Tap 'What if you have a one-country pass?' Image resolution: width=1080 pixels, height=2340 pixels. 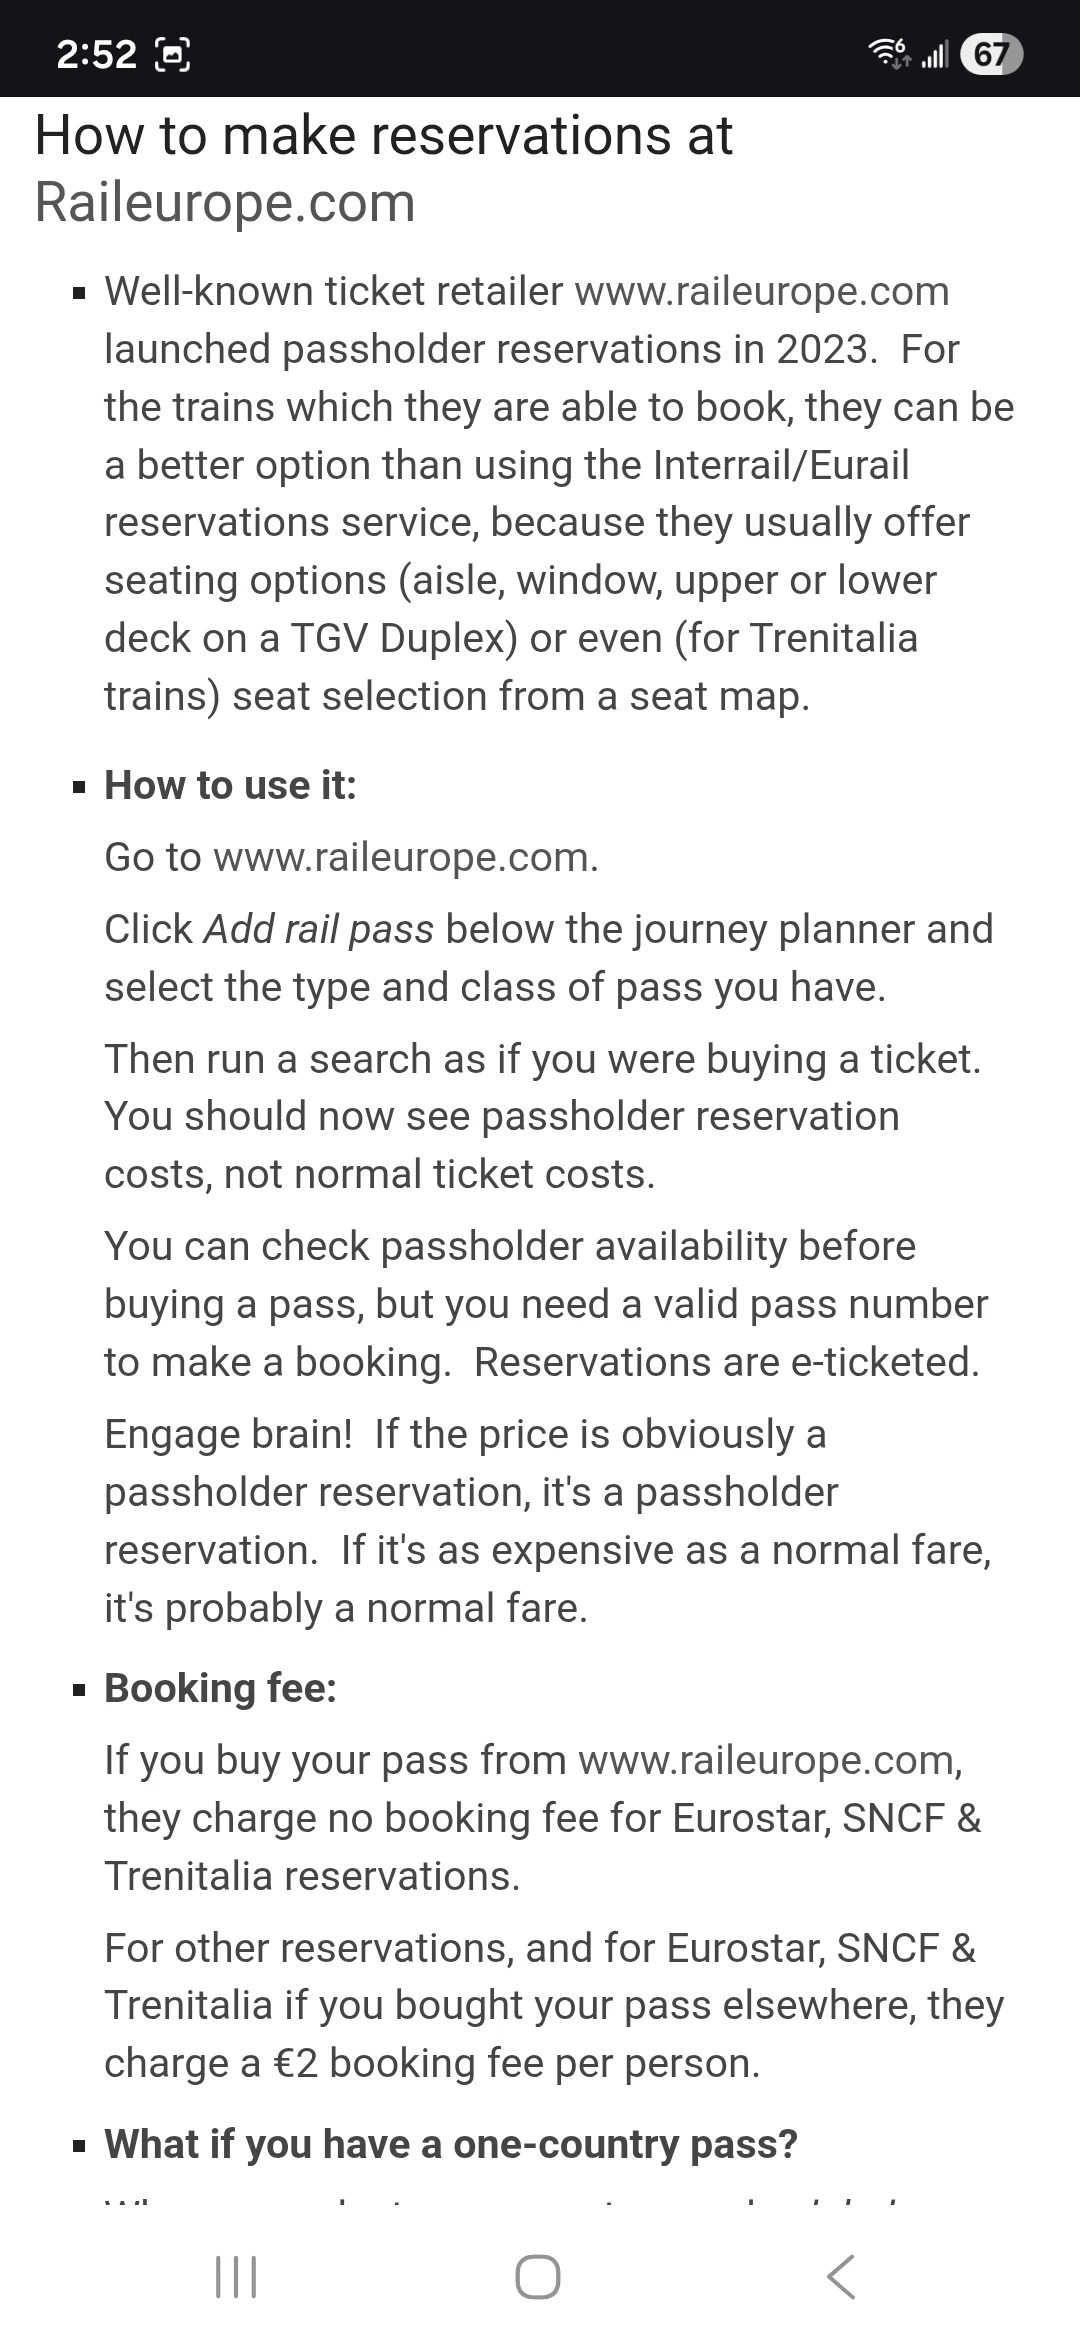pyautogui.click(x=451, y=2144)
